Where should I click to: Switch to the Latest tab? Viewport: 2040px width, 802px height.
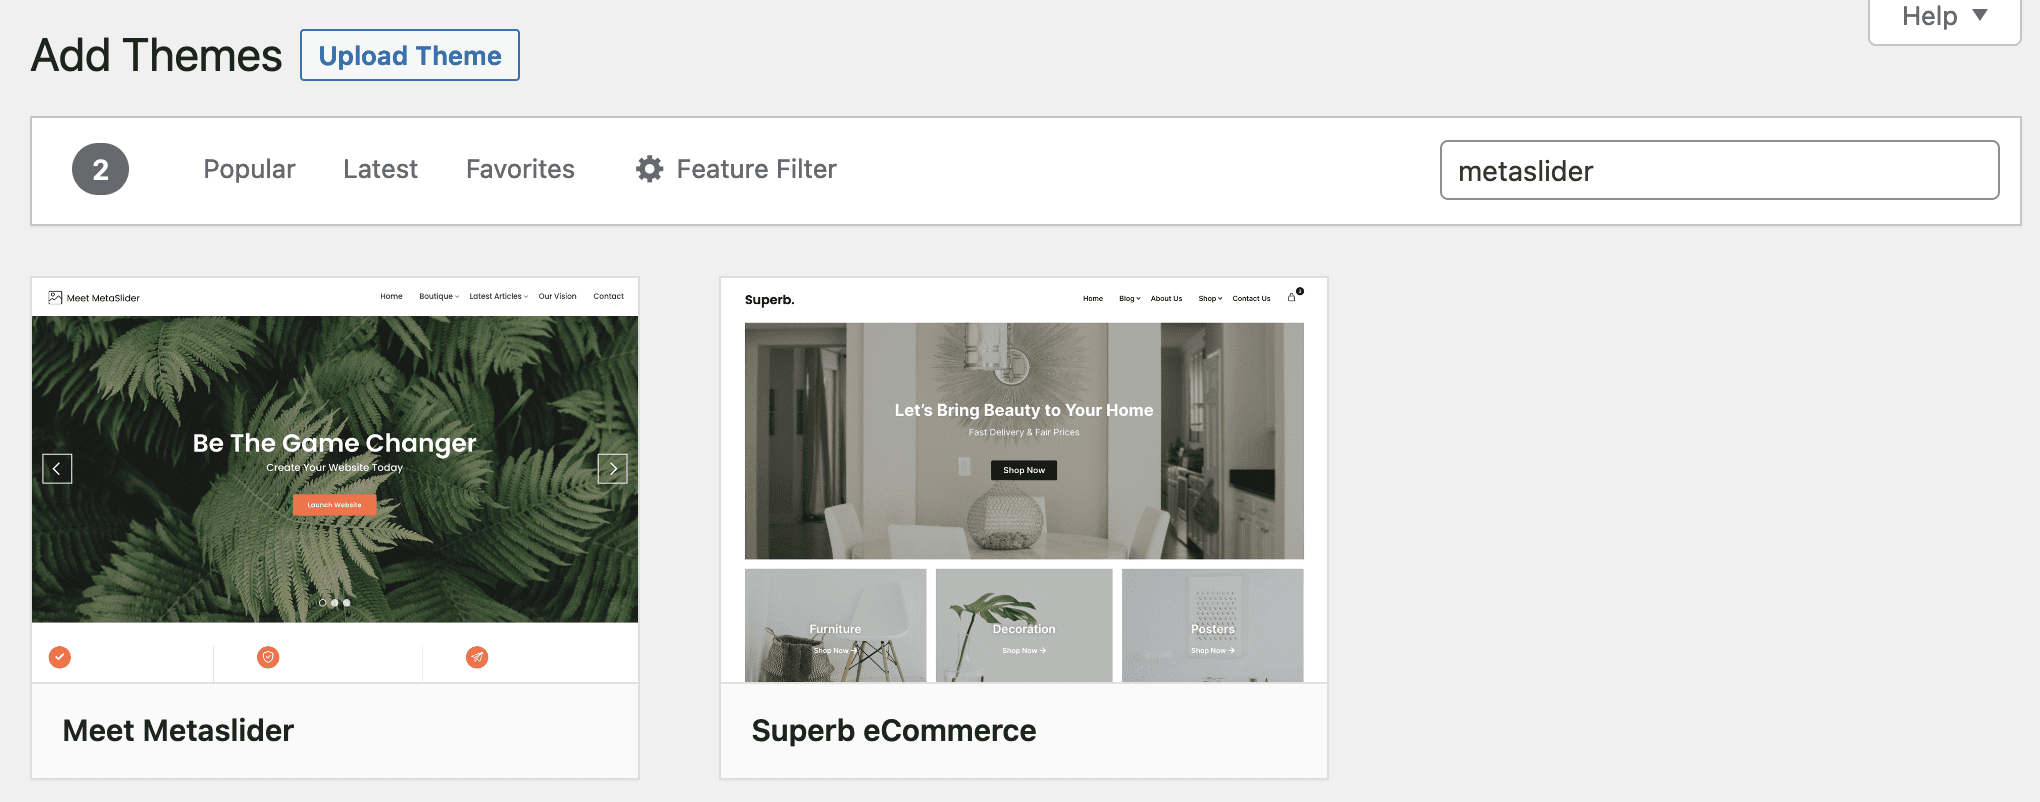[x=380, y=169]
